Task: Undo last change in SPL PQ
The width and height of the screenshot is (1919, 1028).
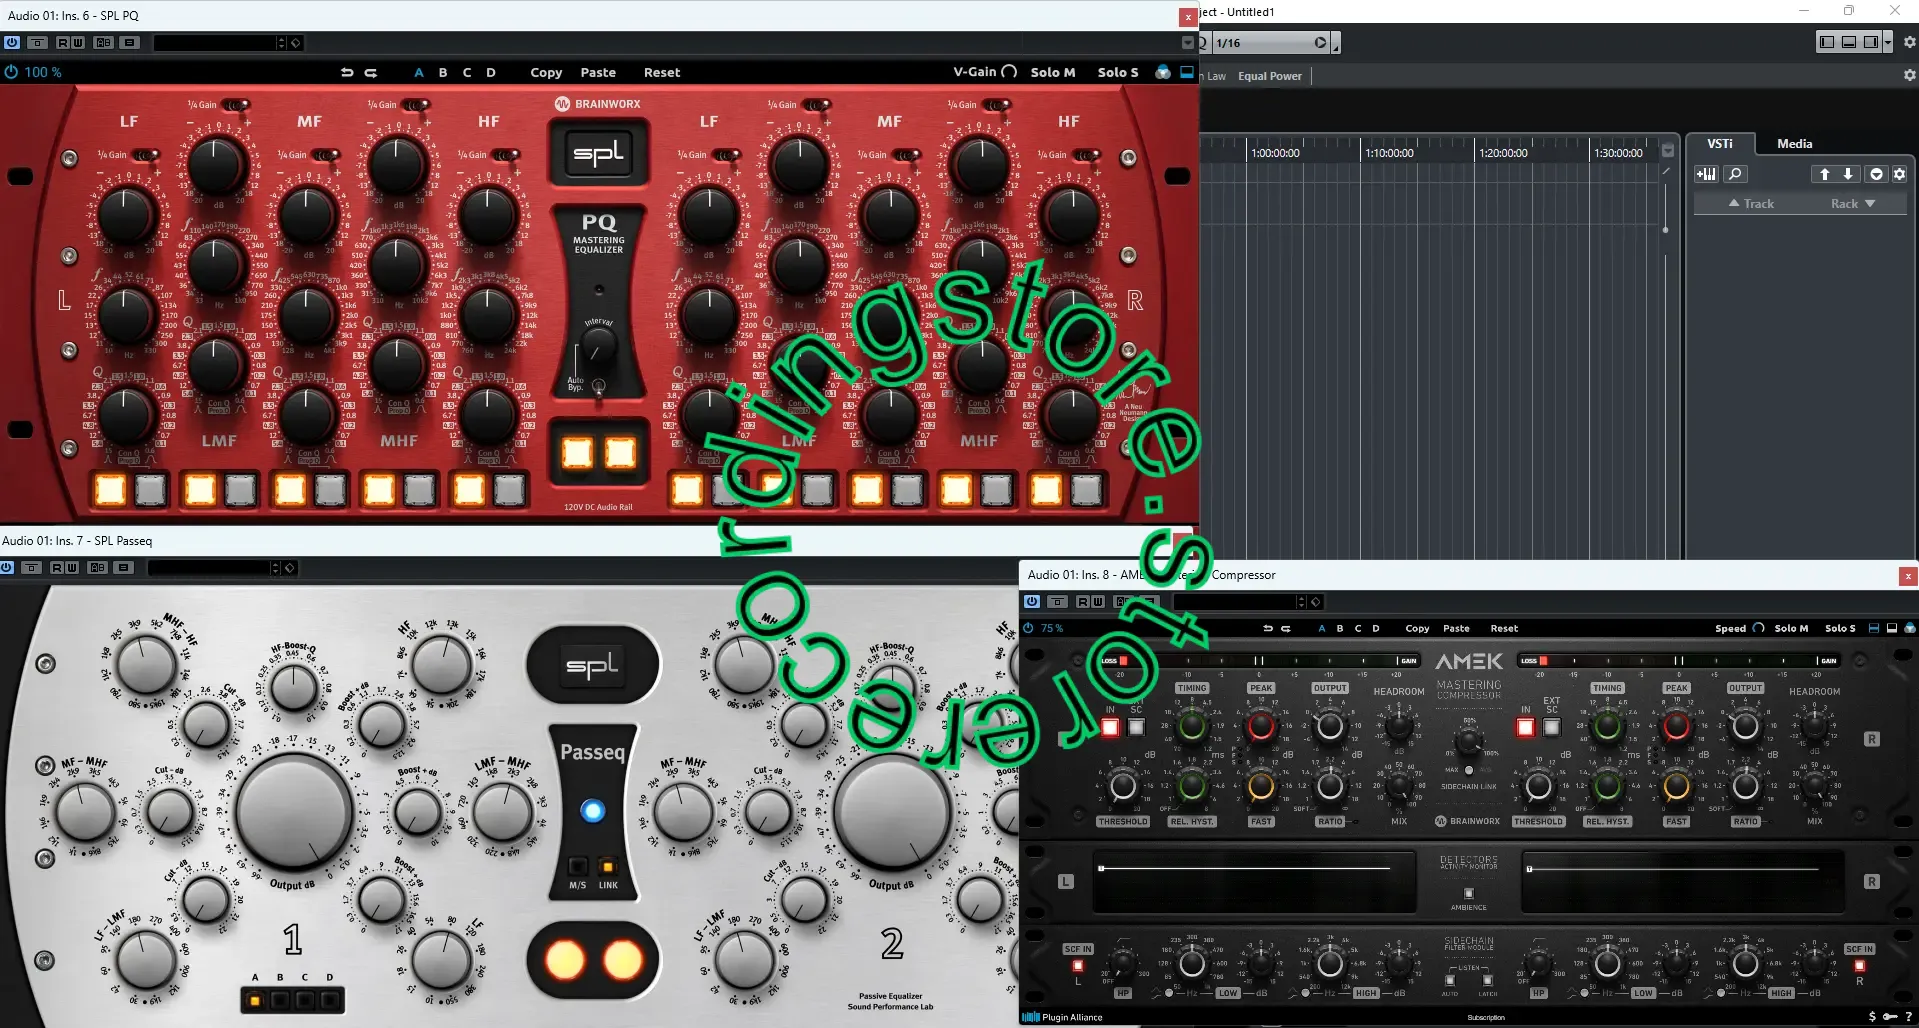Action: [x=347, y=72]
